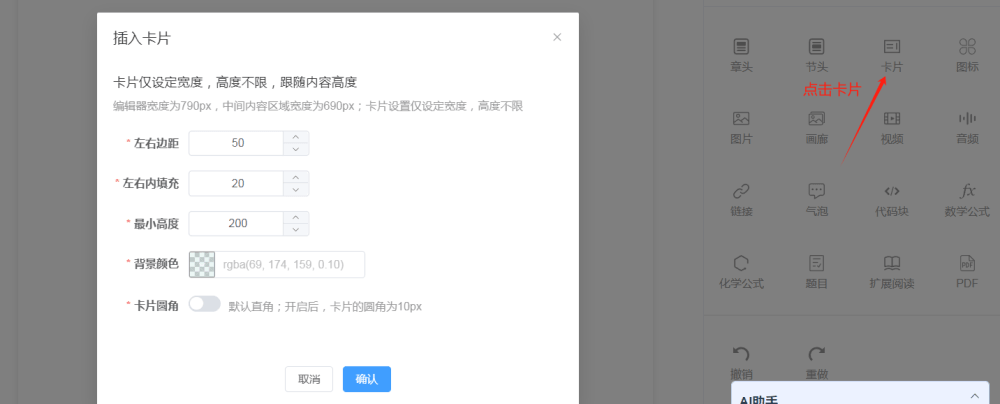
Task: Increase the 左右内填充 value with up arrow
Action: pos(295,177)
